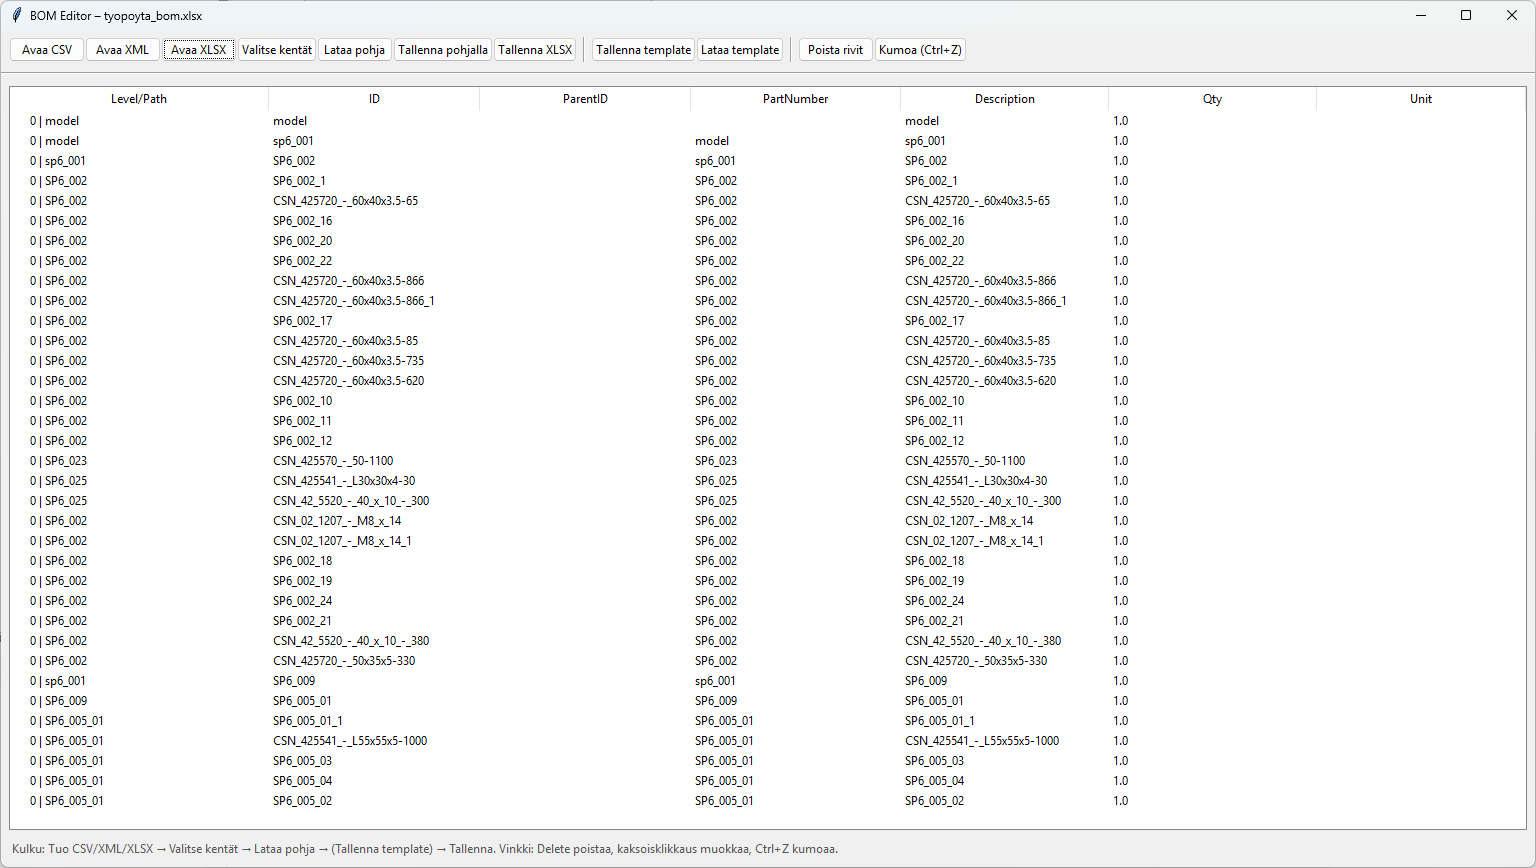
Task: Select SP6_005_03 in the ID column
Action: [x=302, y=761]
